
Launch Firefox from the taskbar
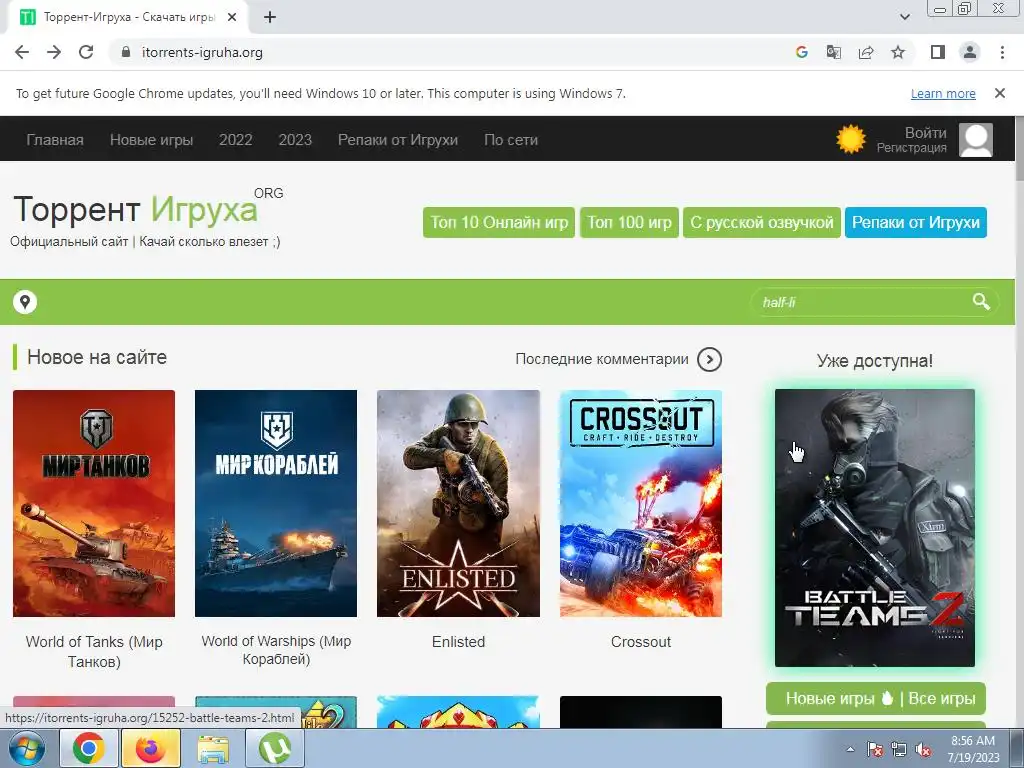click(x=151, y=748)
